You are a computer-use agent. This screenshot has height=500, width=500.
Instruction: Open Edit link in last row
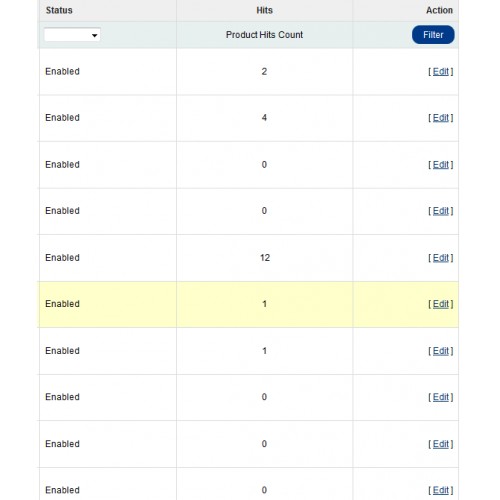point(441,490)
